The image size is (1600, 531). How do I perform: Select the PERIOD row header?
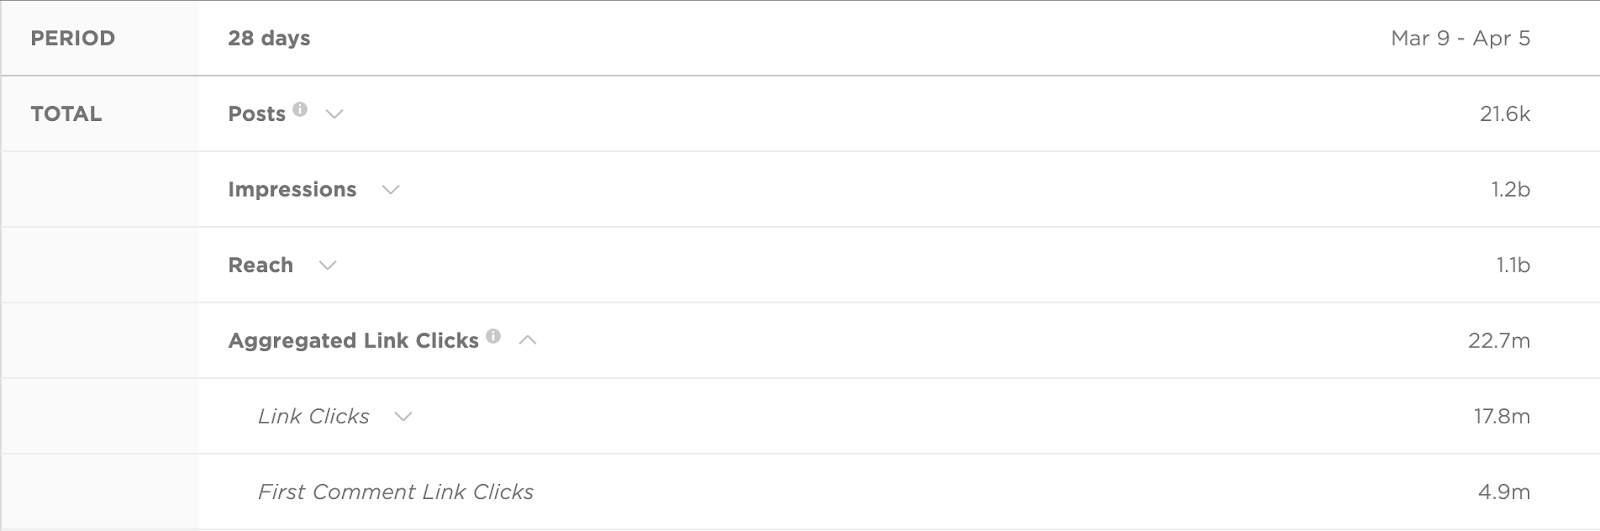point(73,38)
